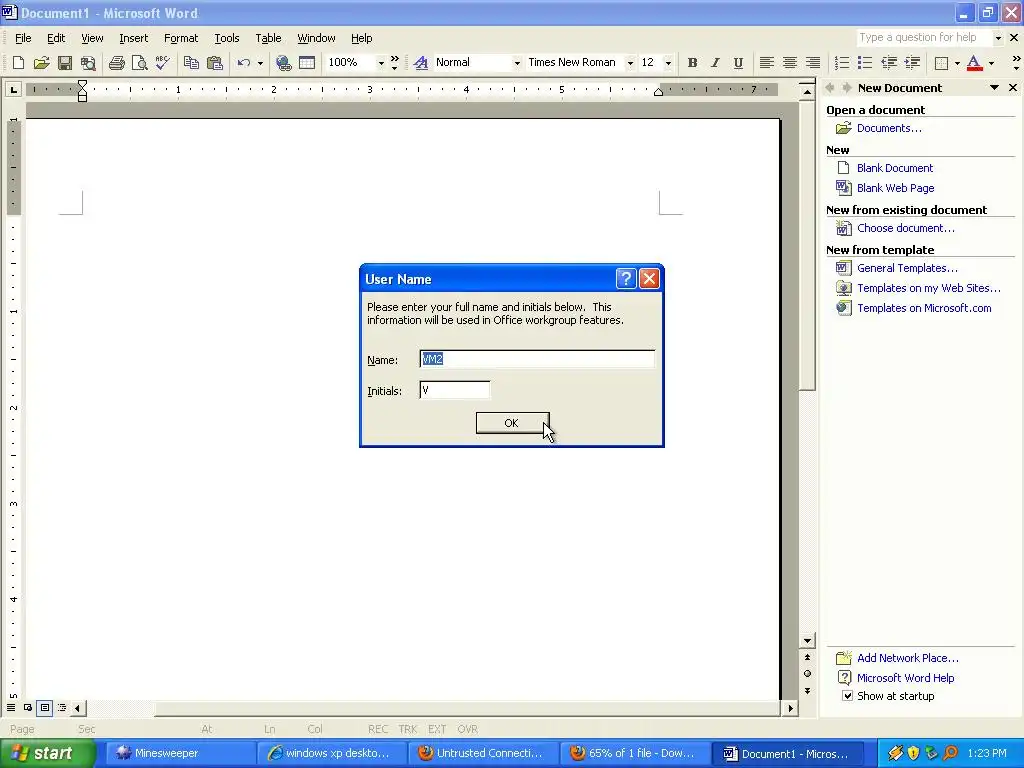
Task: Switch to Web Layout view button
Action: pos(27,707)
